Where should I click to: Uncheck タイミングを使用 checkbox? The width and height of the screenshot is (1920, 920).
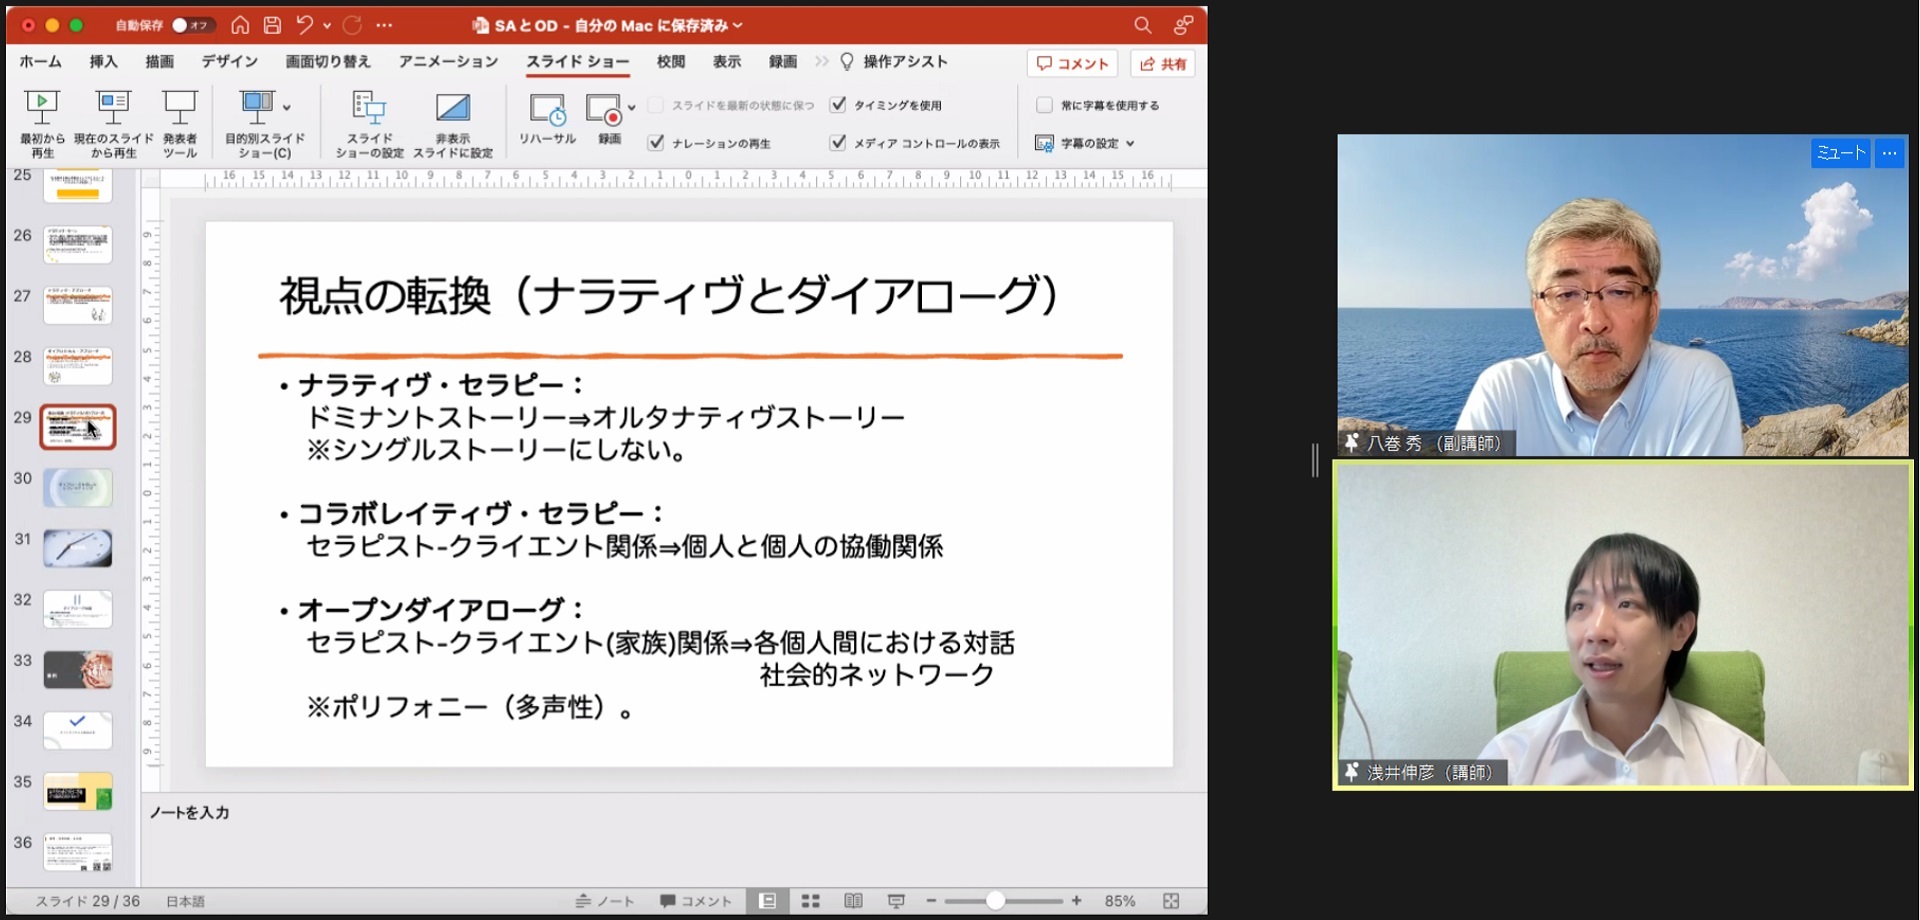[838, 105]
